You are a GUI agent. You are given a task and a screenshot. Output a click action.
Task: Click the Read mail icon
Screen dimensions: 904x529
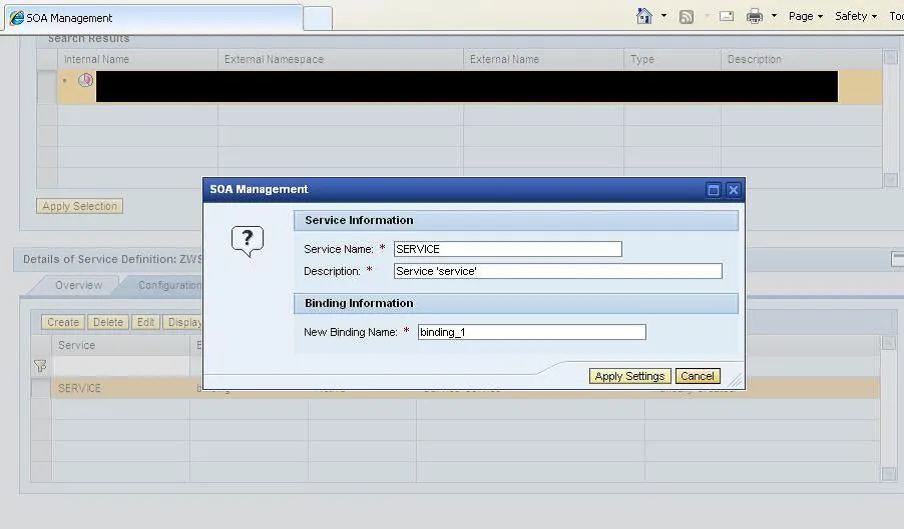coord(726,16)
